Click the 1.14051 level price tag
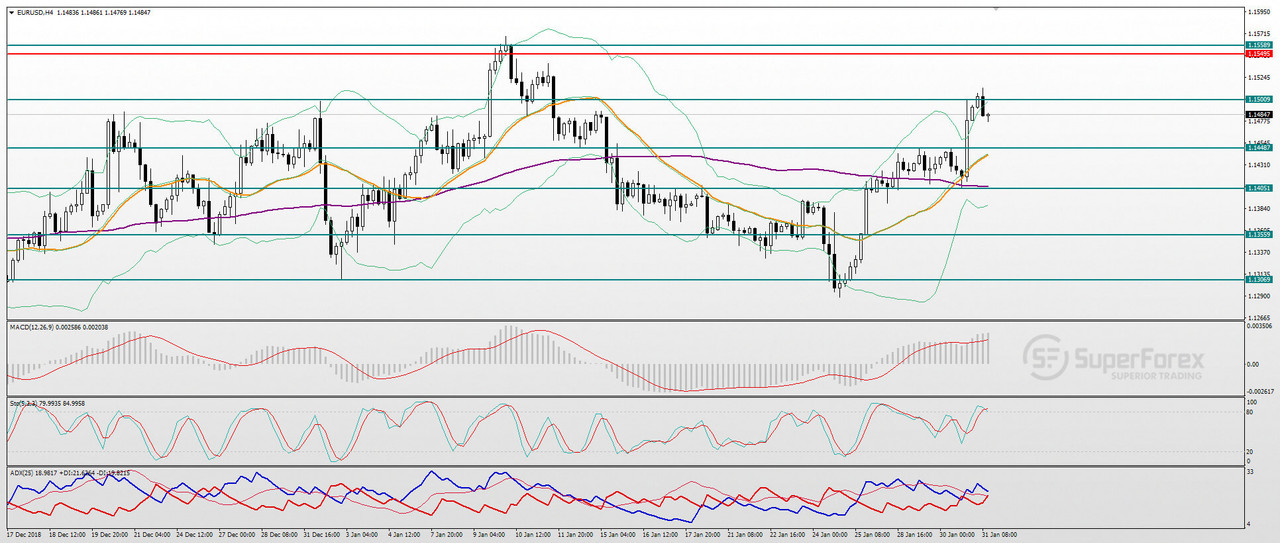Screen dimensions: 1280x543 tap(1259, 188)
